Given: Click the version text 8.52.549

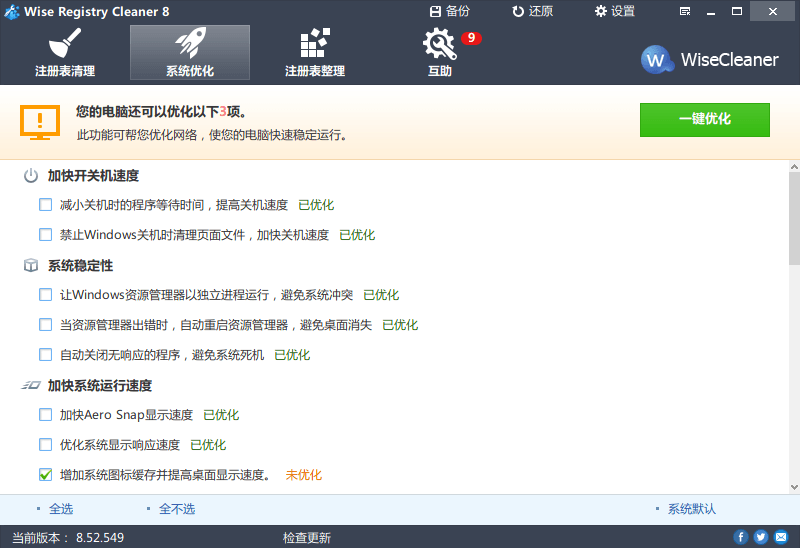Looking at the screenshot, I should (x=100, y=538).
